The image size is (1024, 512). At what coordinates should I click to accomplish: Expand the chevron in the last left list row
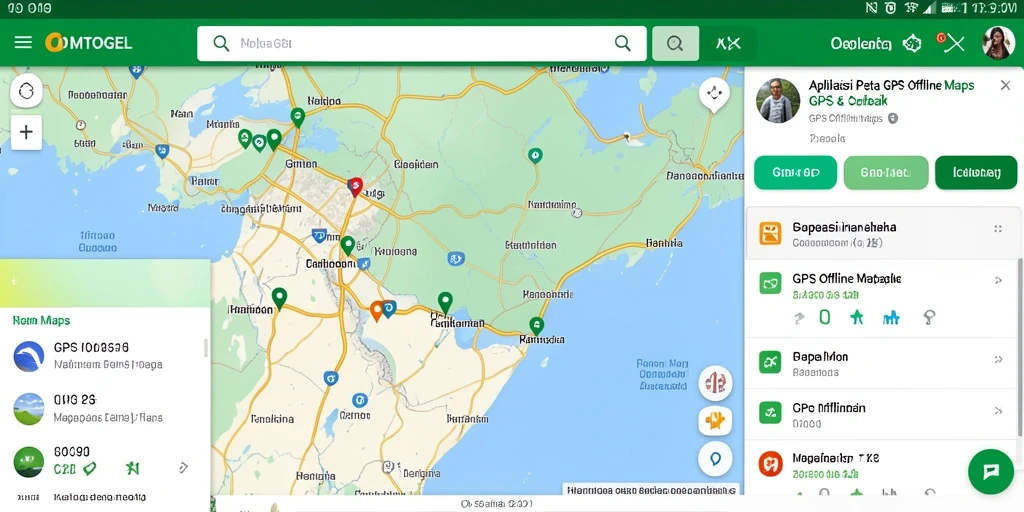pyautogui.click(x=184, y=468)
